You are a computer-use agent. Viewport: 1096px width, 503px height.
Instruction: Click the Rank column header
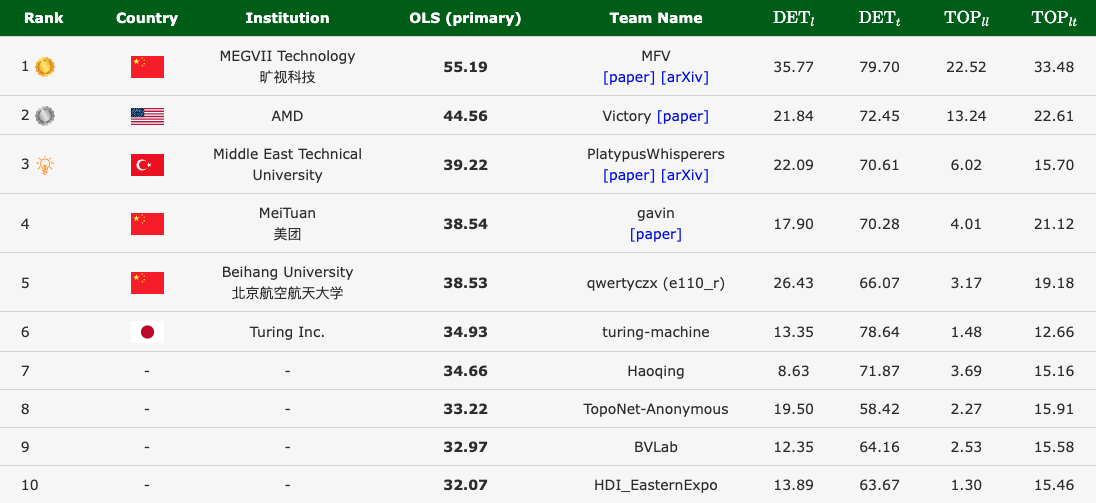coord(43,18)
